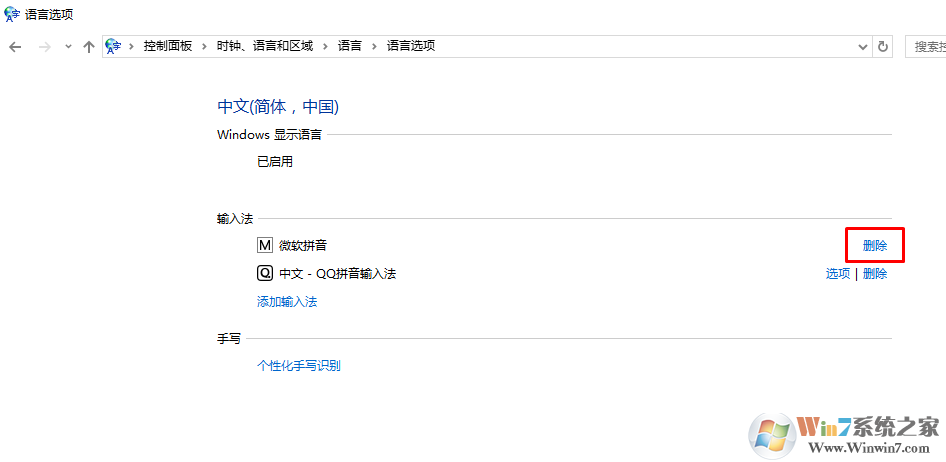This screenshot has width=946, height=462.
Task: Click the 手写 section label
Action: 229,339
